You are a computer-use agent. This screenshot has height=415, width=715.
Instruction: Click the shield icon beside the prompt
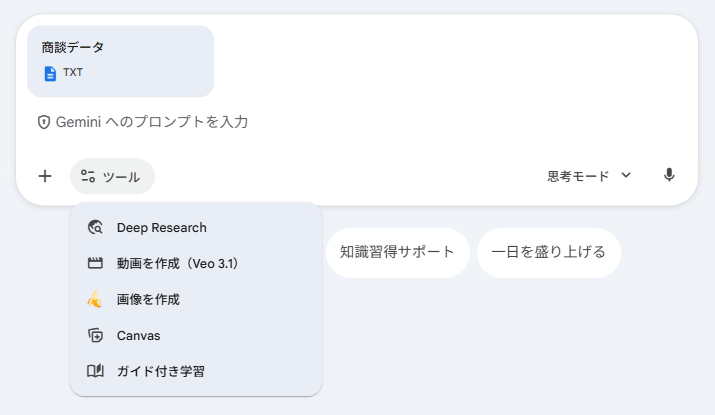coord(44,122)
